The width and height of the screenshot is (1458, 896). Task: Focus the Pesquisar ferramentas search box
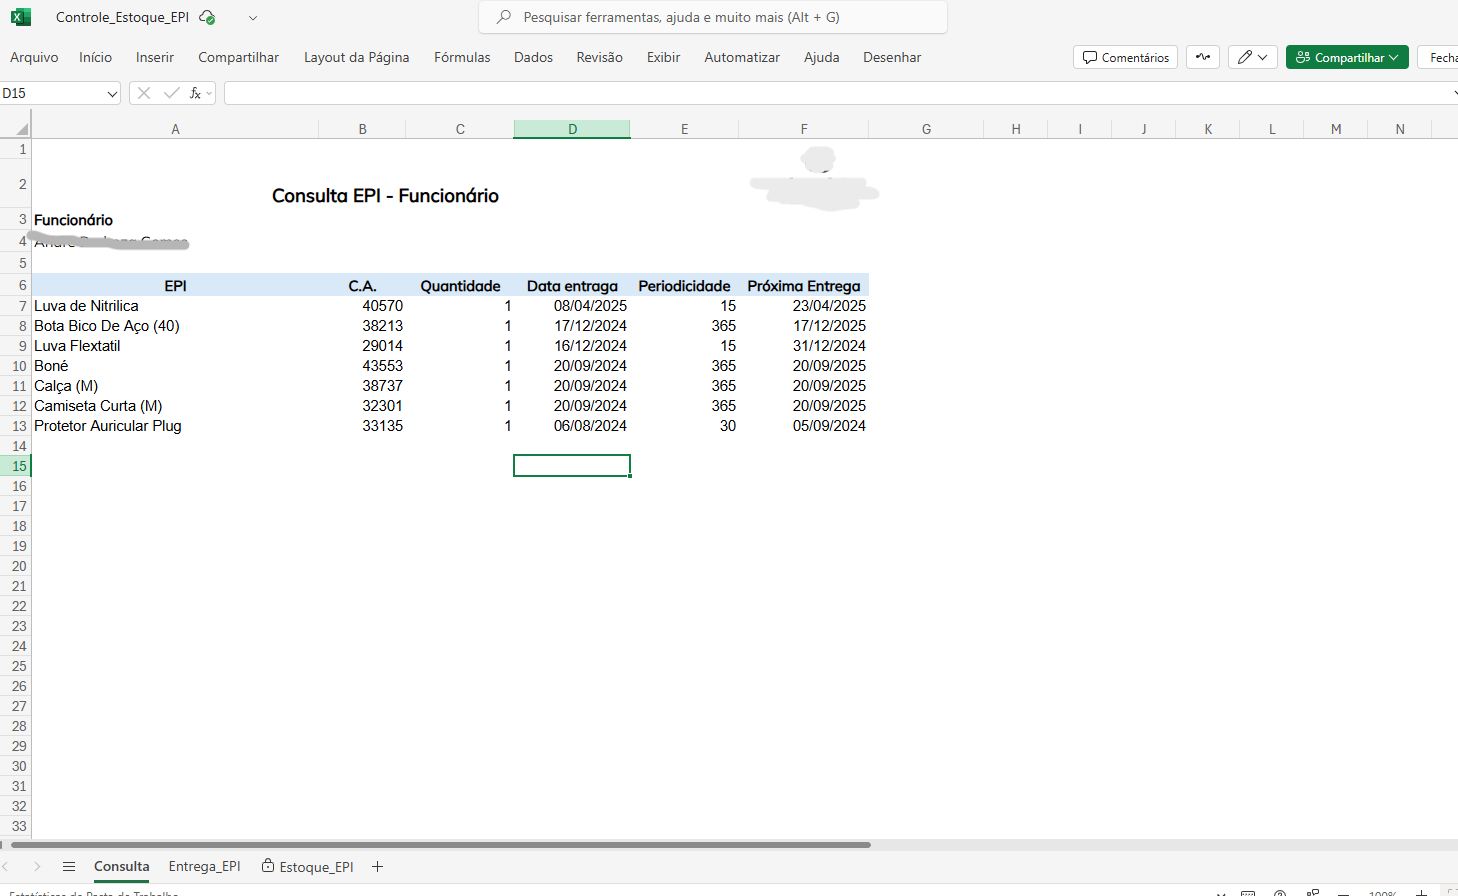click(x=713, y=17)
